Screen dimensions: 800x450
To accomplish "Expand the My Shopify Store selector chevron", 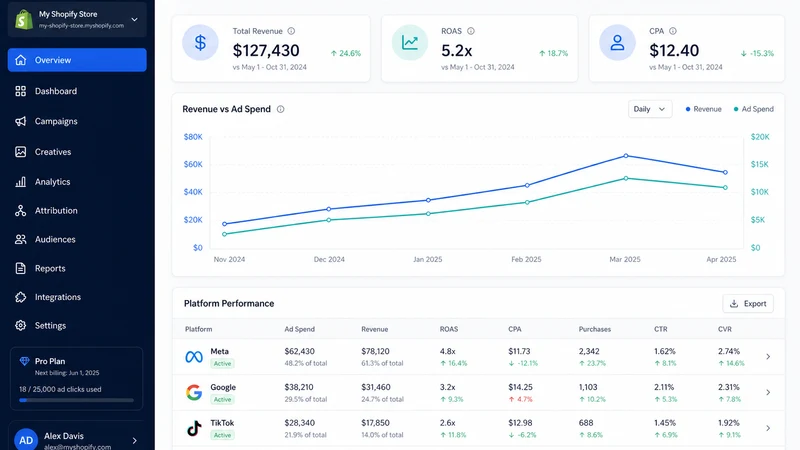I will tap(134, 19).
